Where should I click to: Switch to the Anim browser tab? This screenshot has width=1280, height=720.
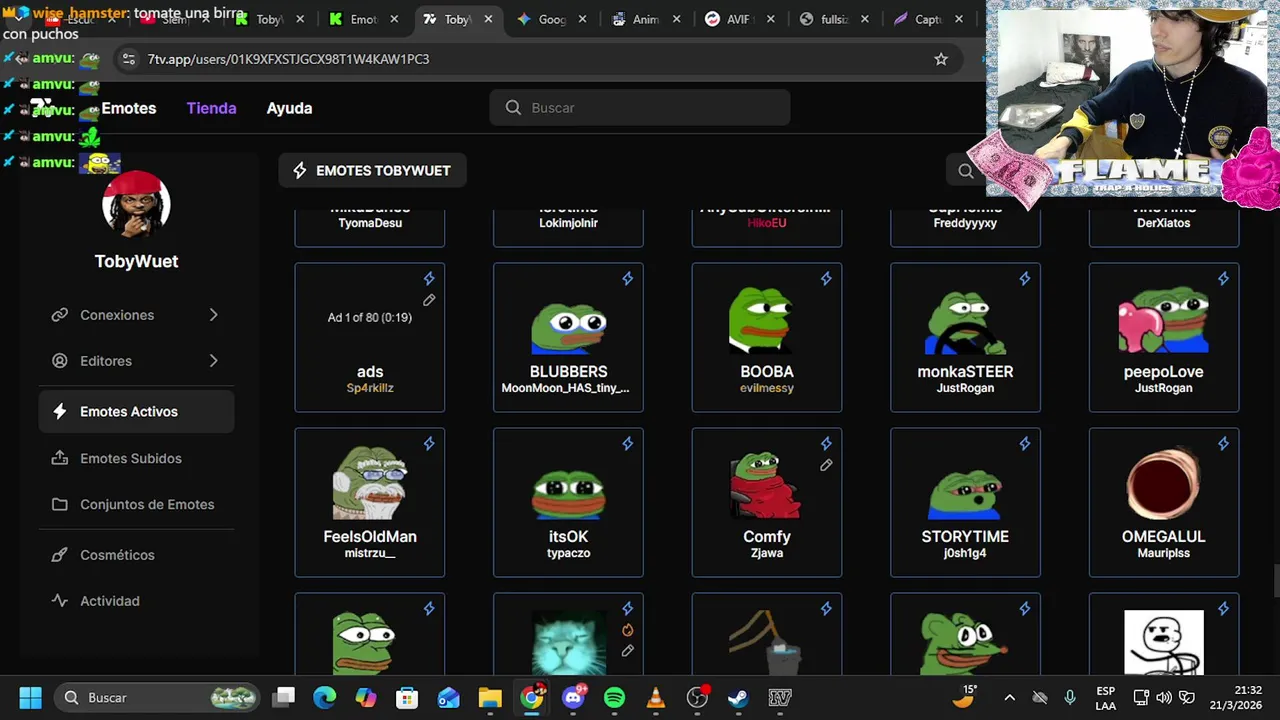click(x=646, y=19)
